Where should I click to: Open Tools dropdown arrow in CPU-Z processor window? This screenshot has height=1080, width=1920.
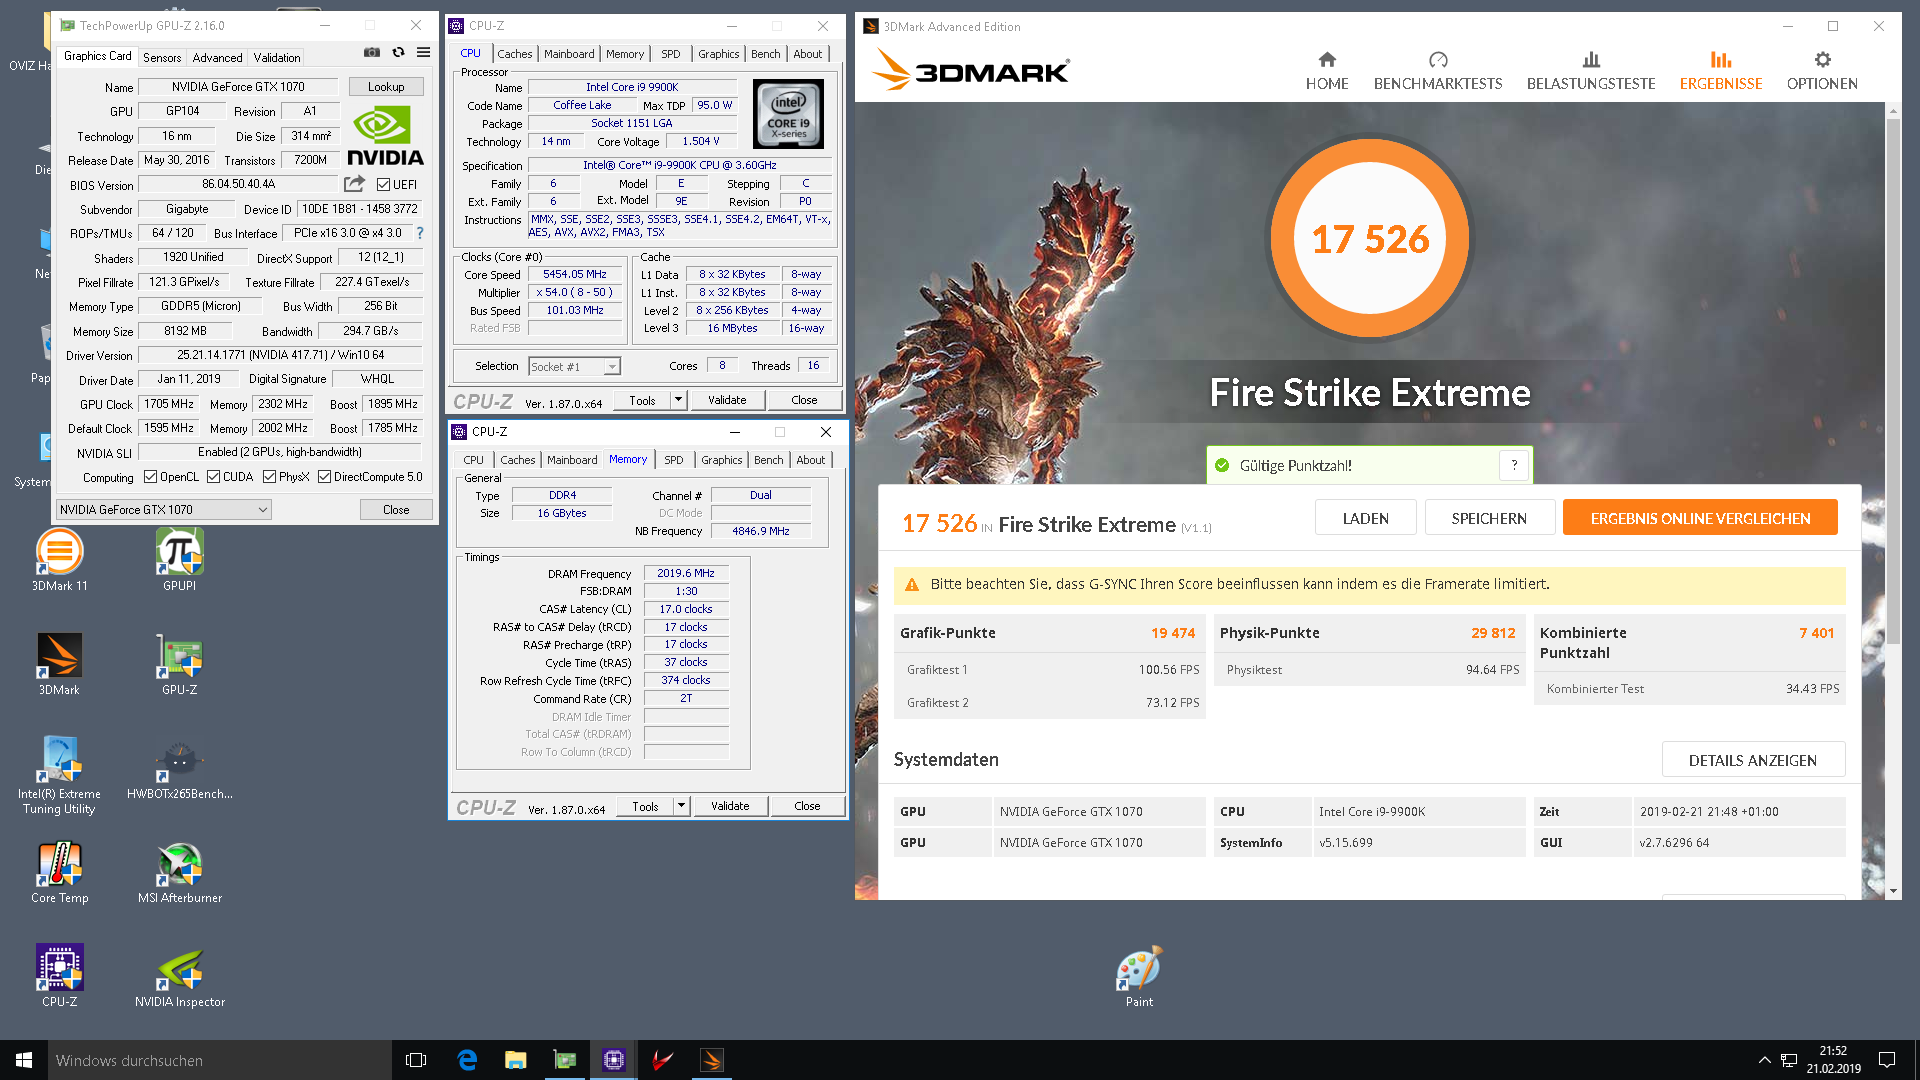tap(678, 400)
